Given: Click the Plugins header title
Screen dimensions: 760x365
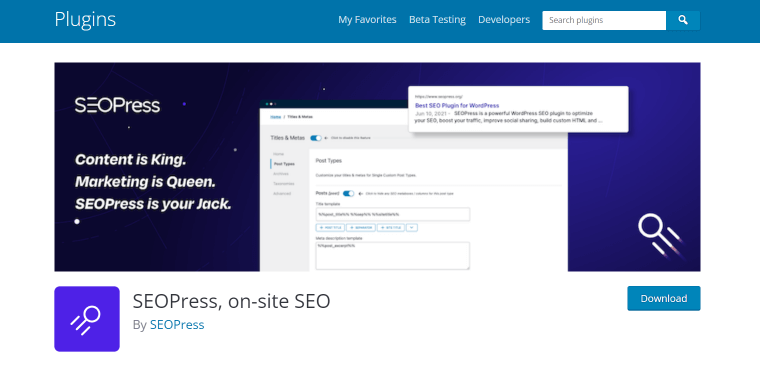Looking at the screenshot, I should [x=85, y=20].
